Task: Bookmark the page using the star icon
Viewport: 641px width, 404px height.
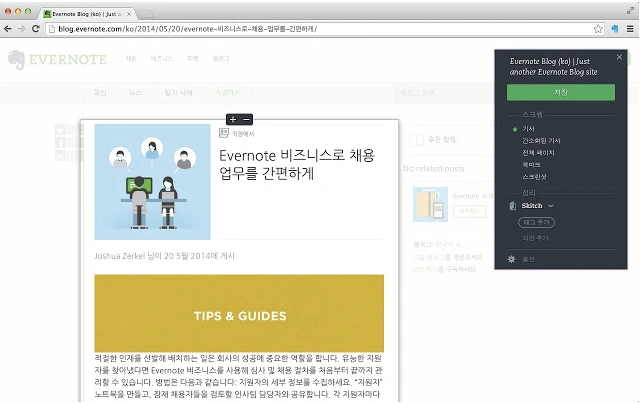Action: click(x=598, y=29)
